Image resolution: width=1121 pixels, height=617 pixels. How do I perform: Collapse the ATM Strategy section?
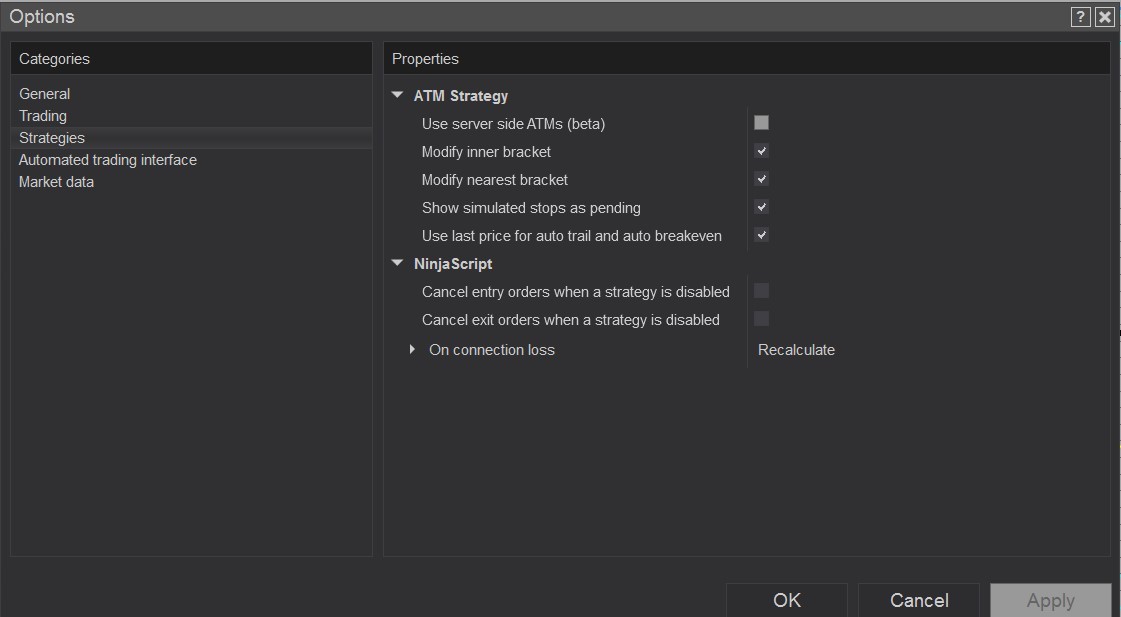point(398,96)
